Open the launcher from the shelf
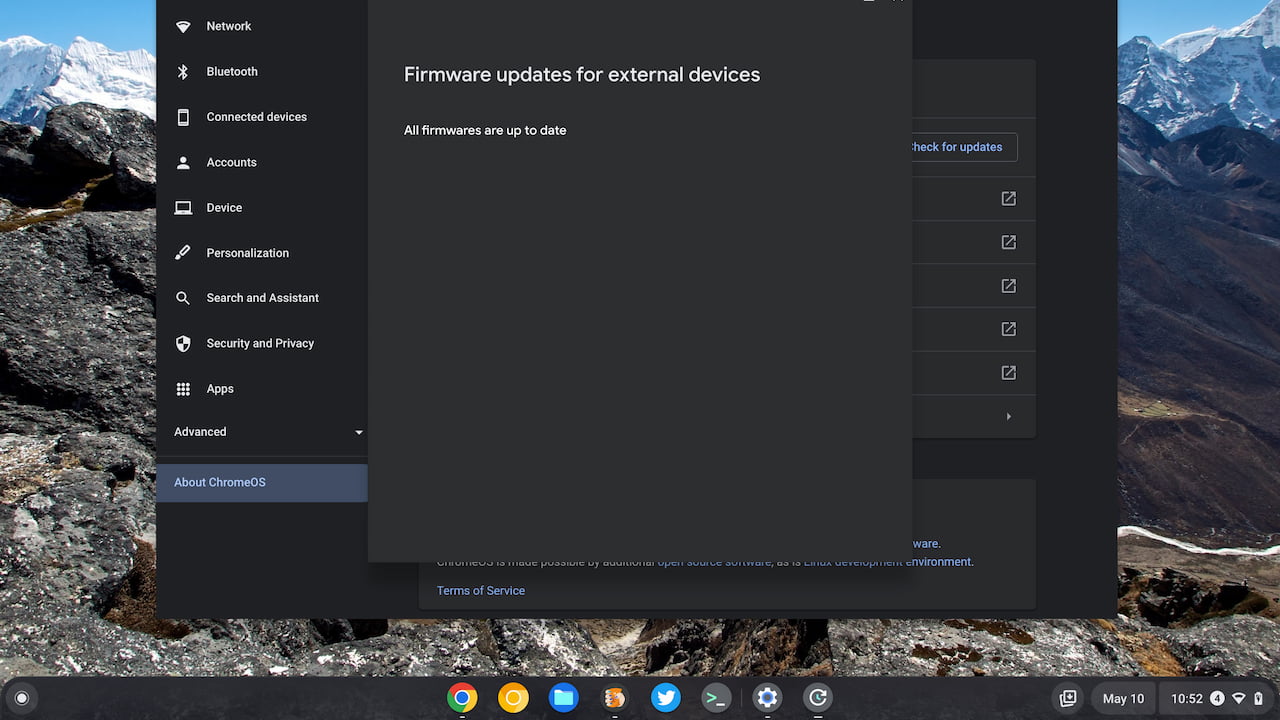 22,698
